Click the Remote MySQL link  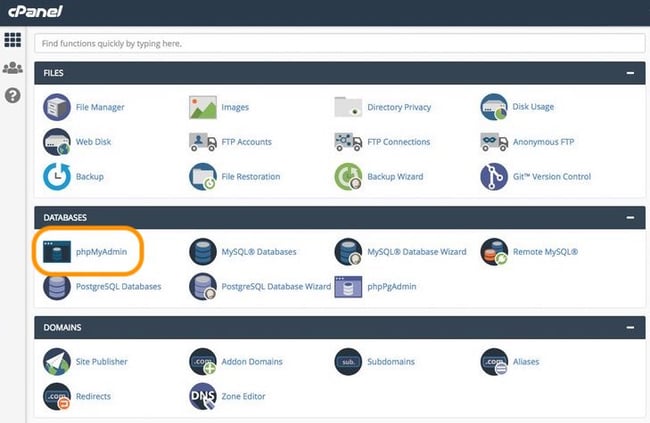[x=546, y=252]
